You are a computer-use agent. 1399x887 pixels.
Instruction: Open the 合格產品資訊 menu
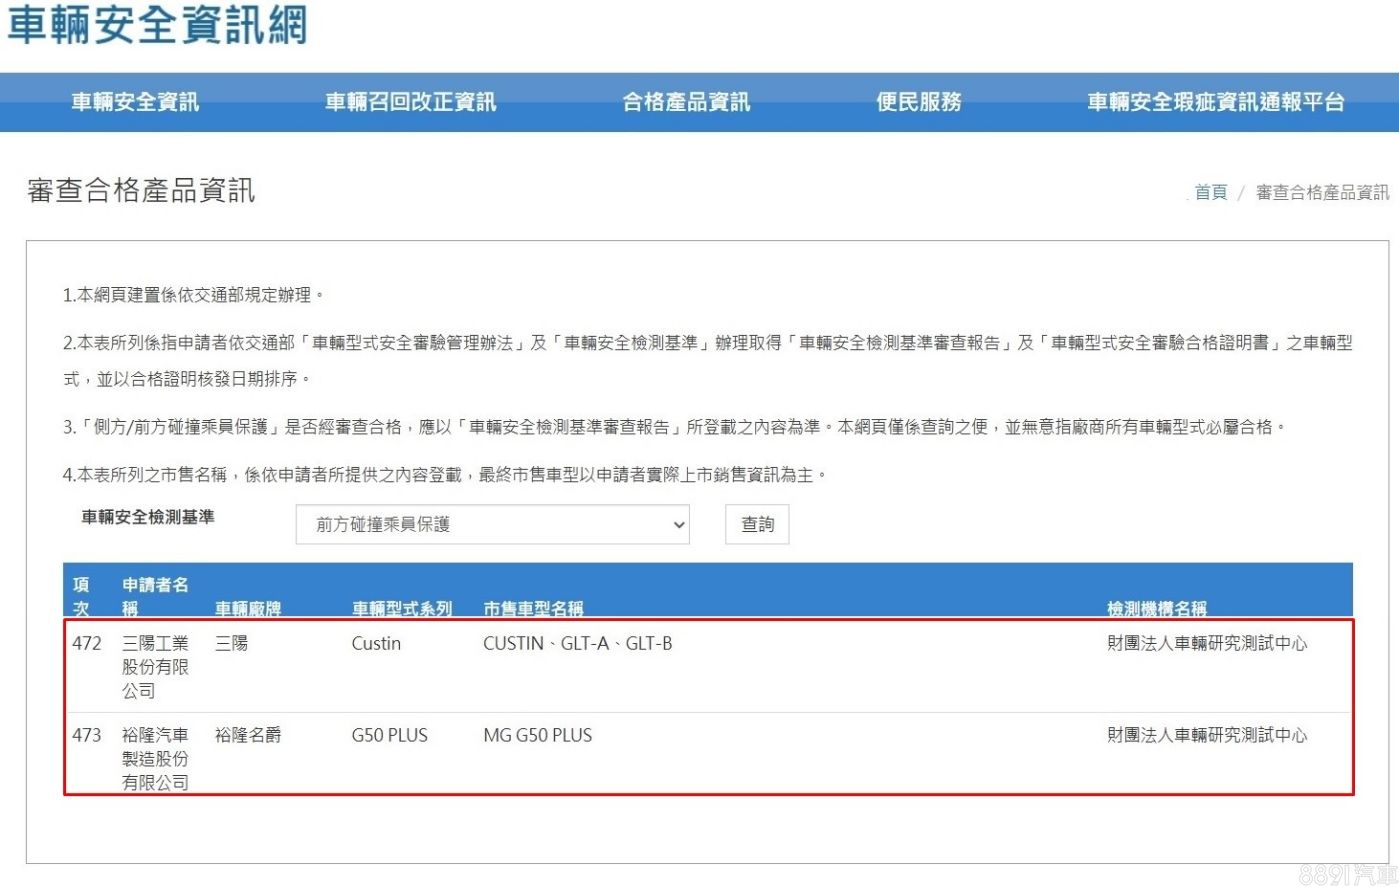[686, 102]
